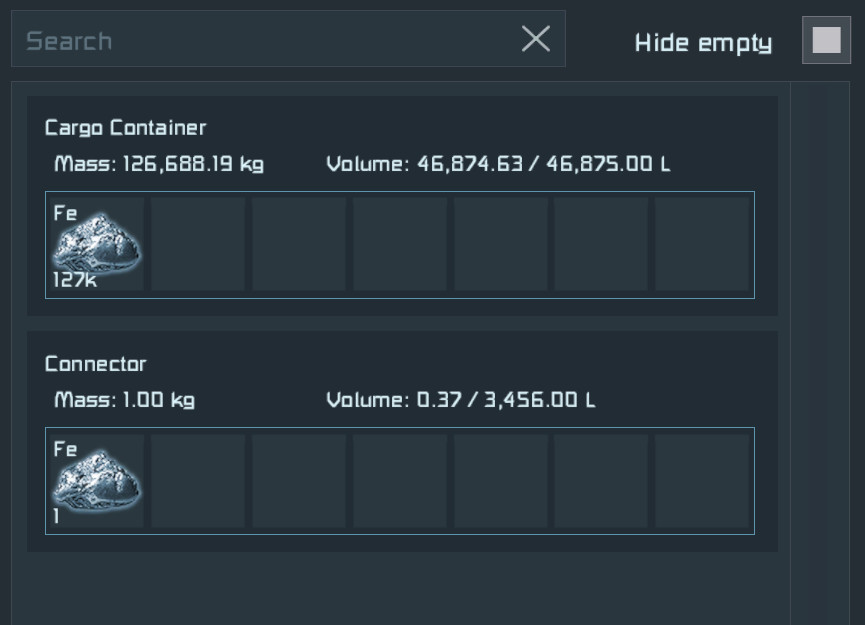865x625 pixels.
Task: Select the single iron ore in Connector
Action: click(96, 480)
